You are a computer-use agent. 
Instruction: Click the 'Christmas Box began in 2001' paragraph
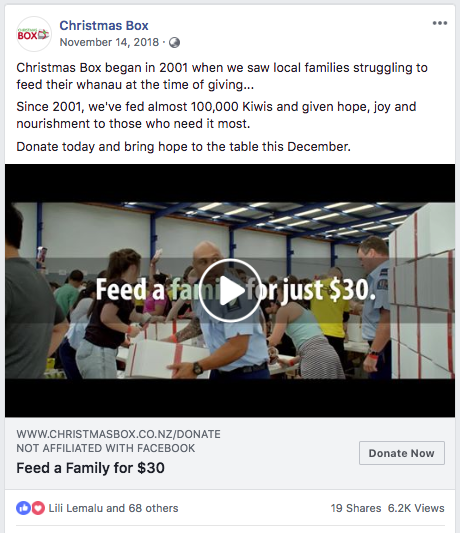tap(222, 76)
